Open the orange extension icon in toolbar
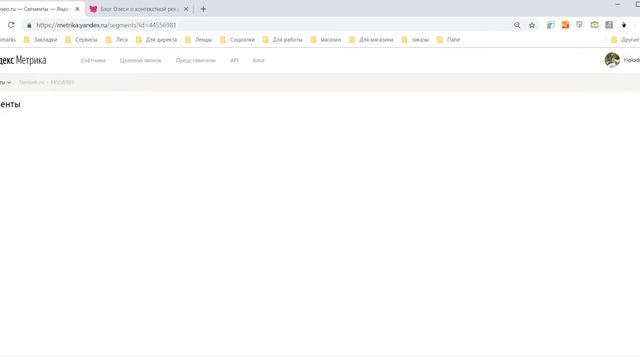 click(565, 25)
